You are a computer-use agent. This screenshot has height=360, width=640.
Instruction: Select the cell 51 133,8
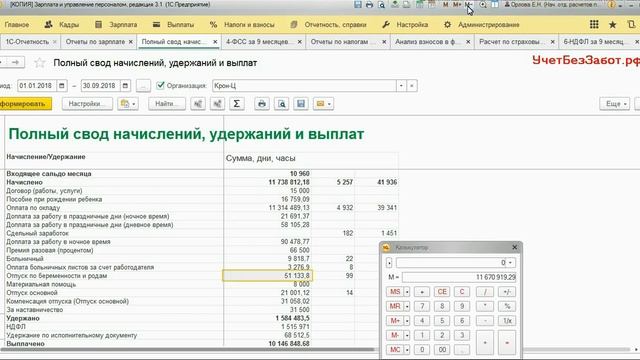click(x=268, y=276)
